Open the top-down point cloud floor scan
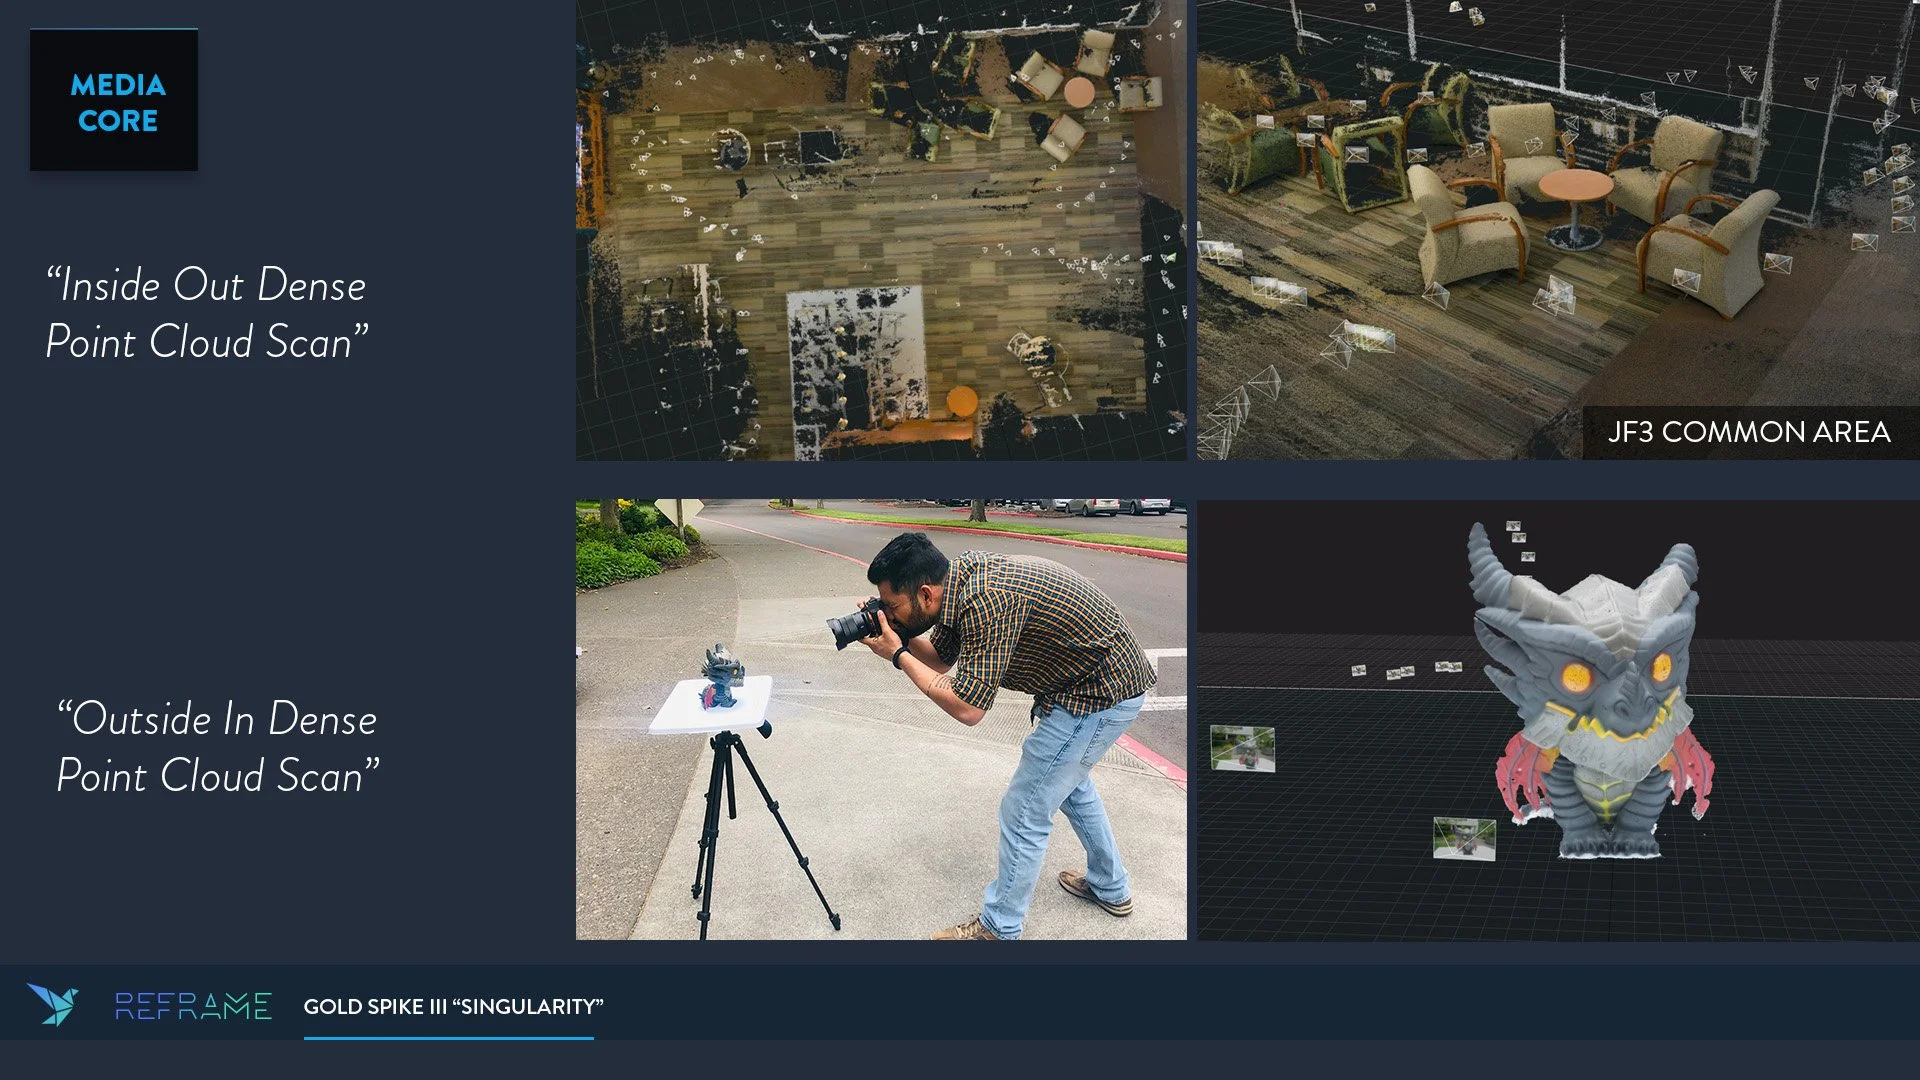 click(880, 230)
